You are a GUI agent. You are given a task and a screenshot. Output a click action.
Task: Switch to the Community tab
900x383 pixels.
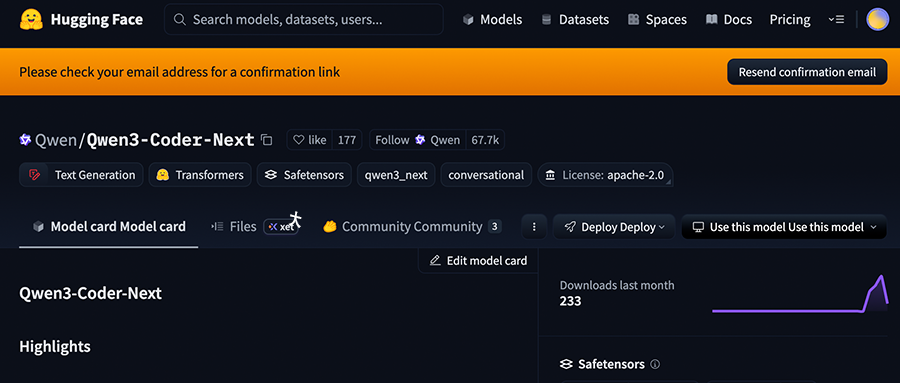coord(412,227)
